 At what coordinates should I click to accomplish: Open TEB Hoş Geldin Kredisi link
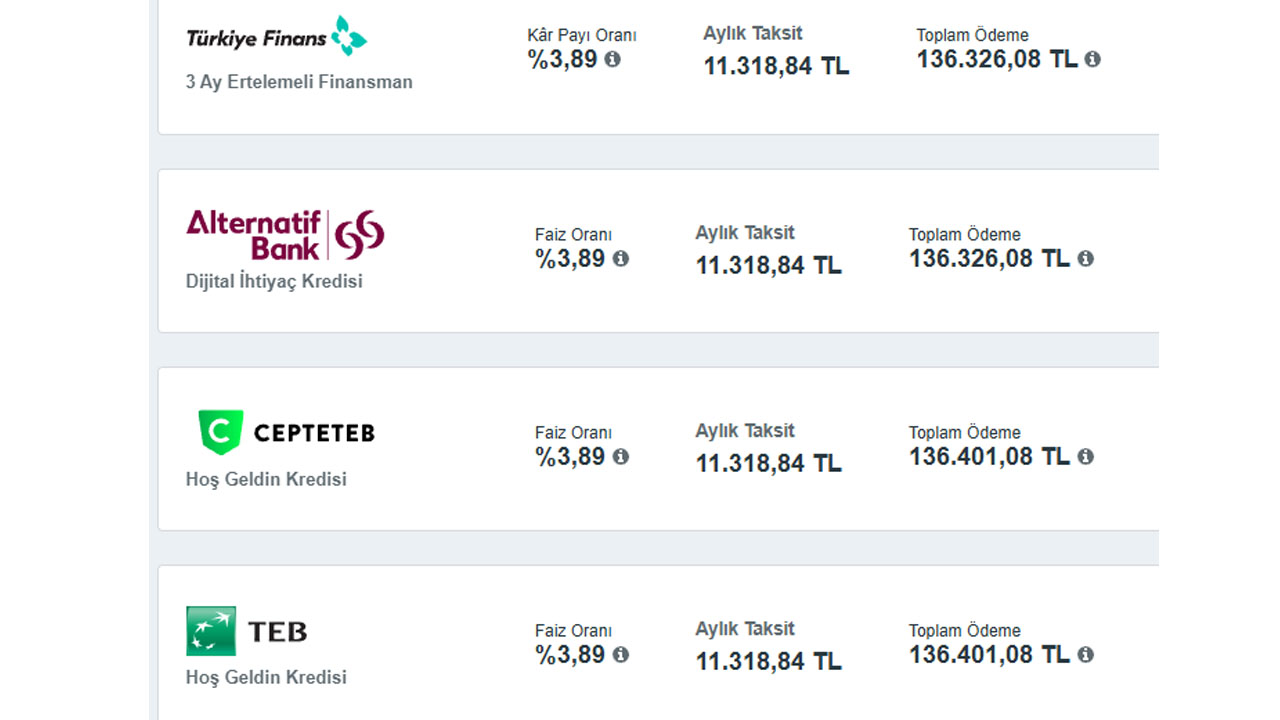pyautogui.click(x=266, y=677)
